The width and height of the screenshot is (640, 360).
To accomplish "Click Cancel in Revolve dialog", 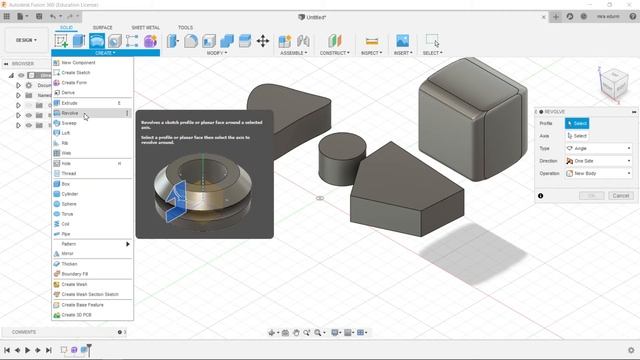I will 621,196.
